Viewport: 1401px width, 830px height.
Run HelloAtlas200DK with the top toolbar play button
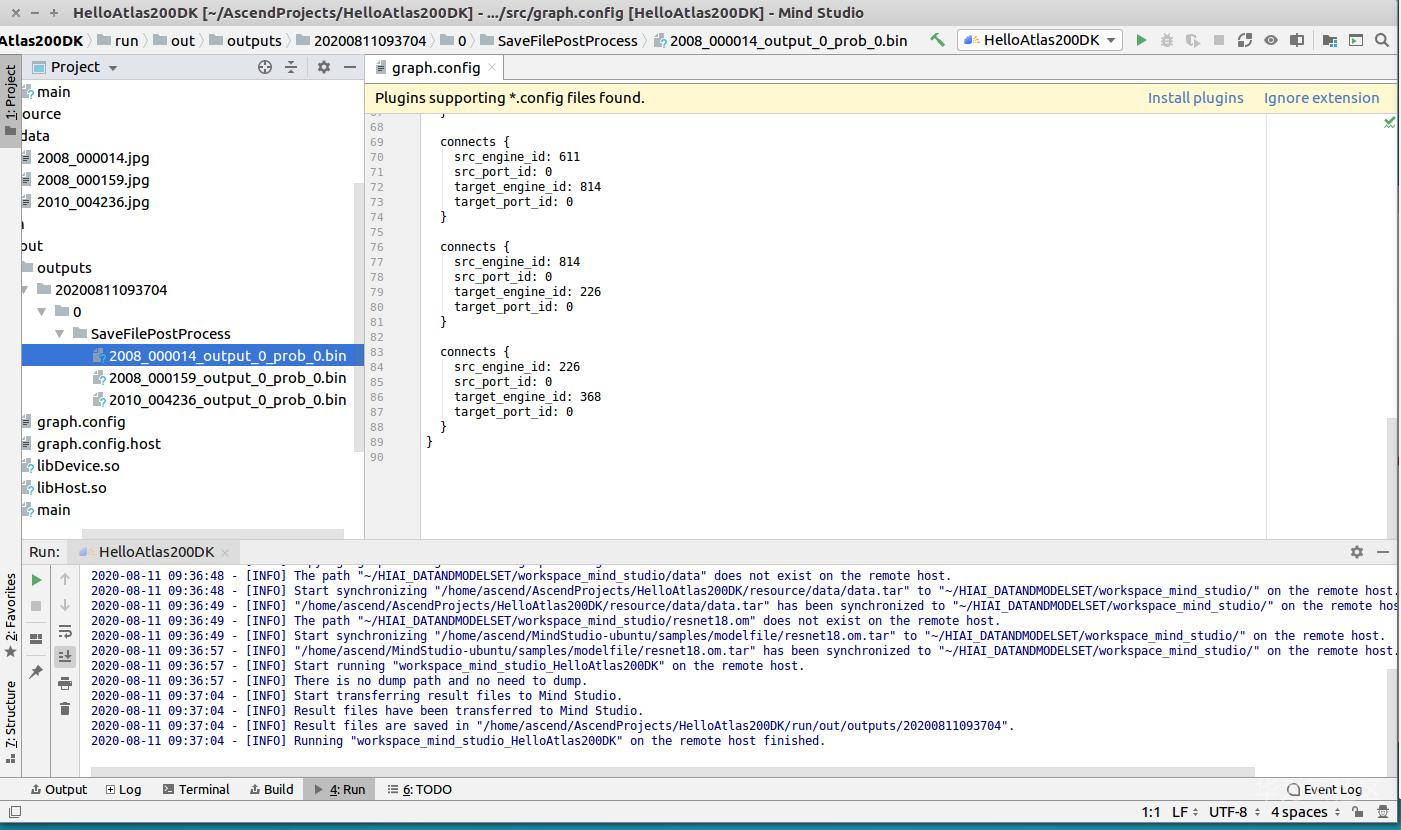1141,40
